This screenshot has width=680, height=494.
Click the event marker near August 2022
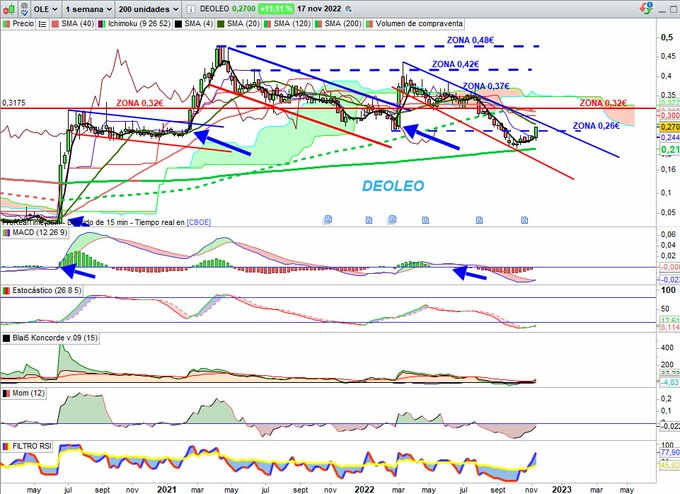(x=479, y=220)
